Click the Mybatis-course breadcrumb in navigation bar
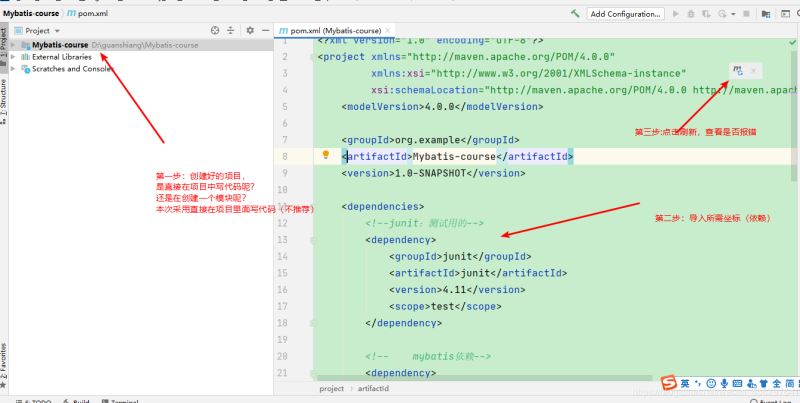The width and height of the screenshot is (800, 403). (x=29, y=14)
